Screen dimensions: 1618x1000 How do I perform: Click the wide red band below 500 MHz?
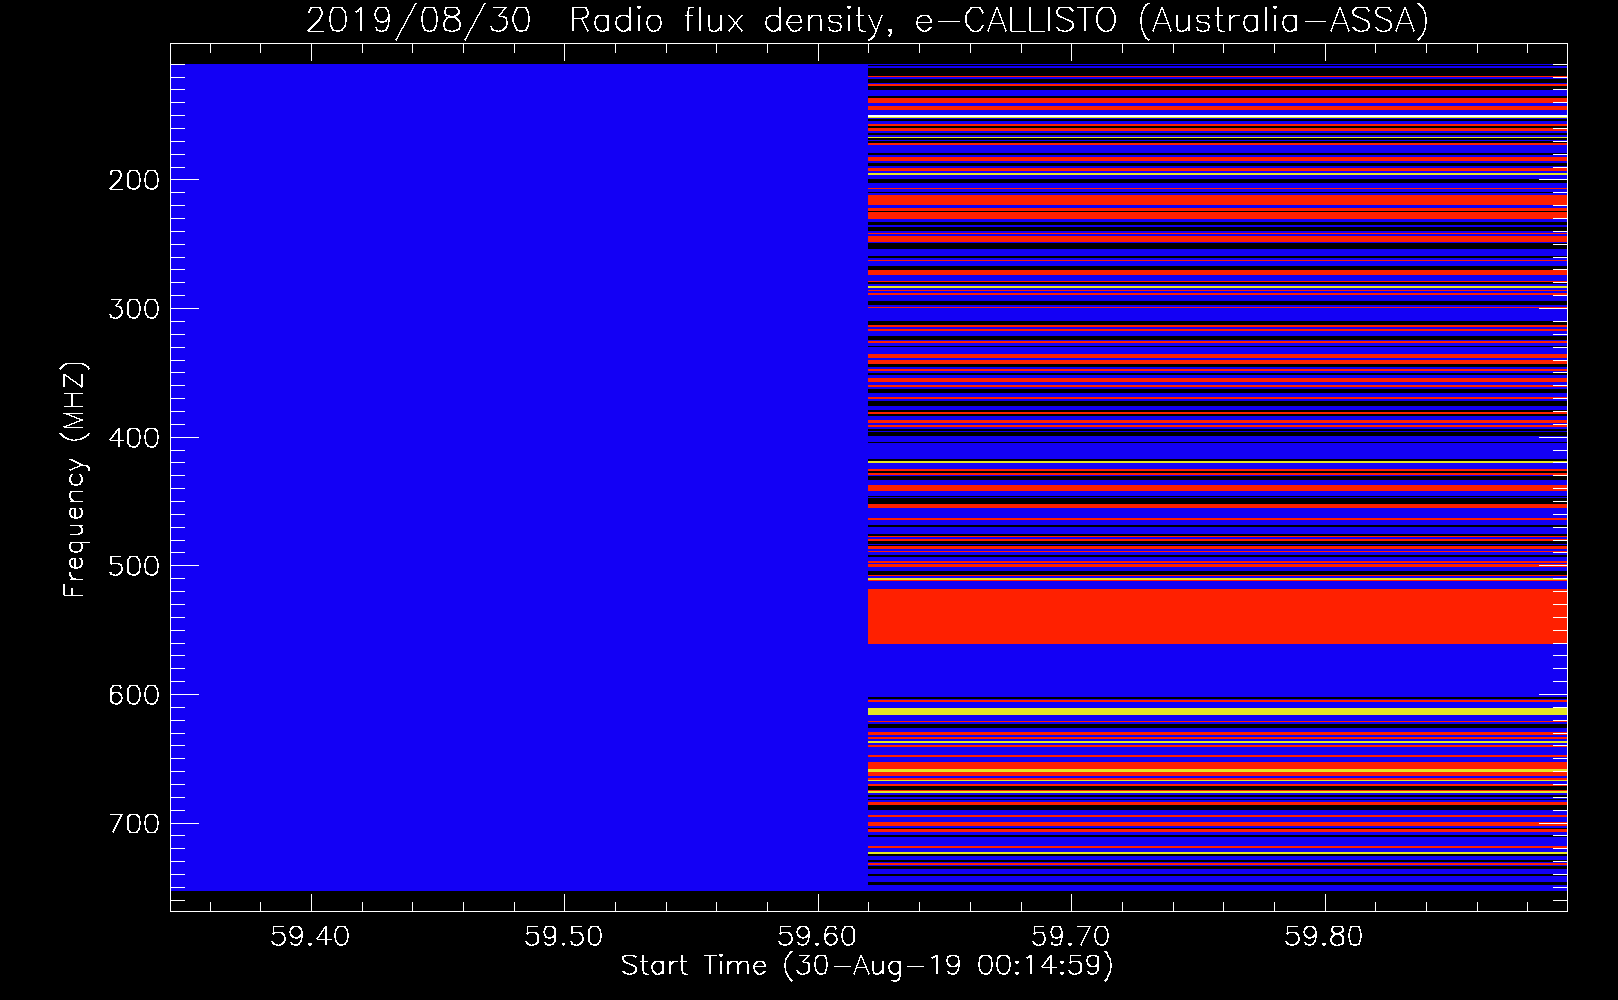1217,616
